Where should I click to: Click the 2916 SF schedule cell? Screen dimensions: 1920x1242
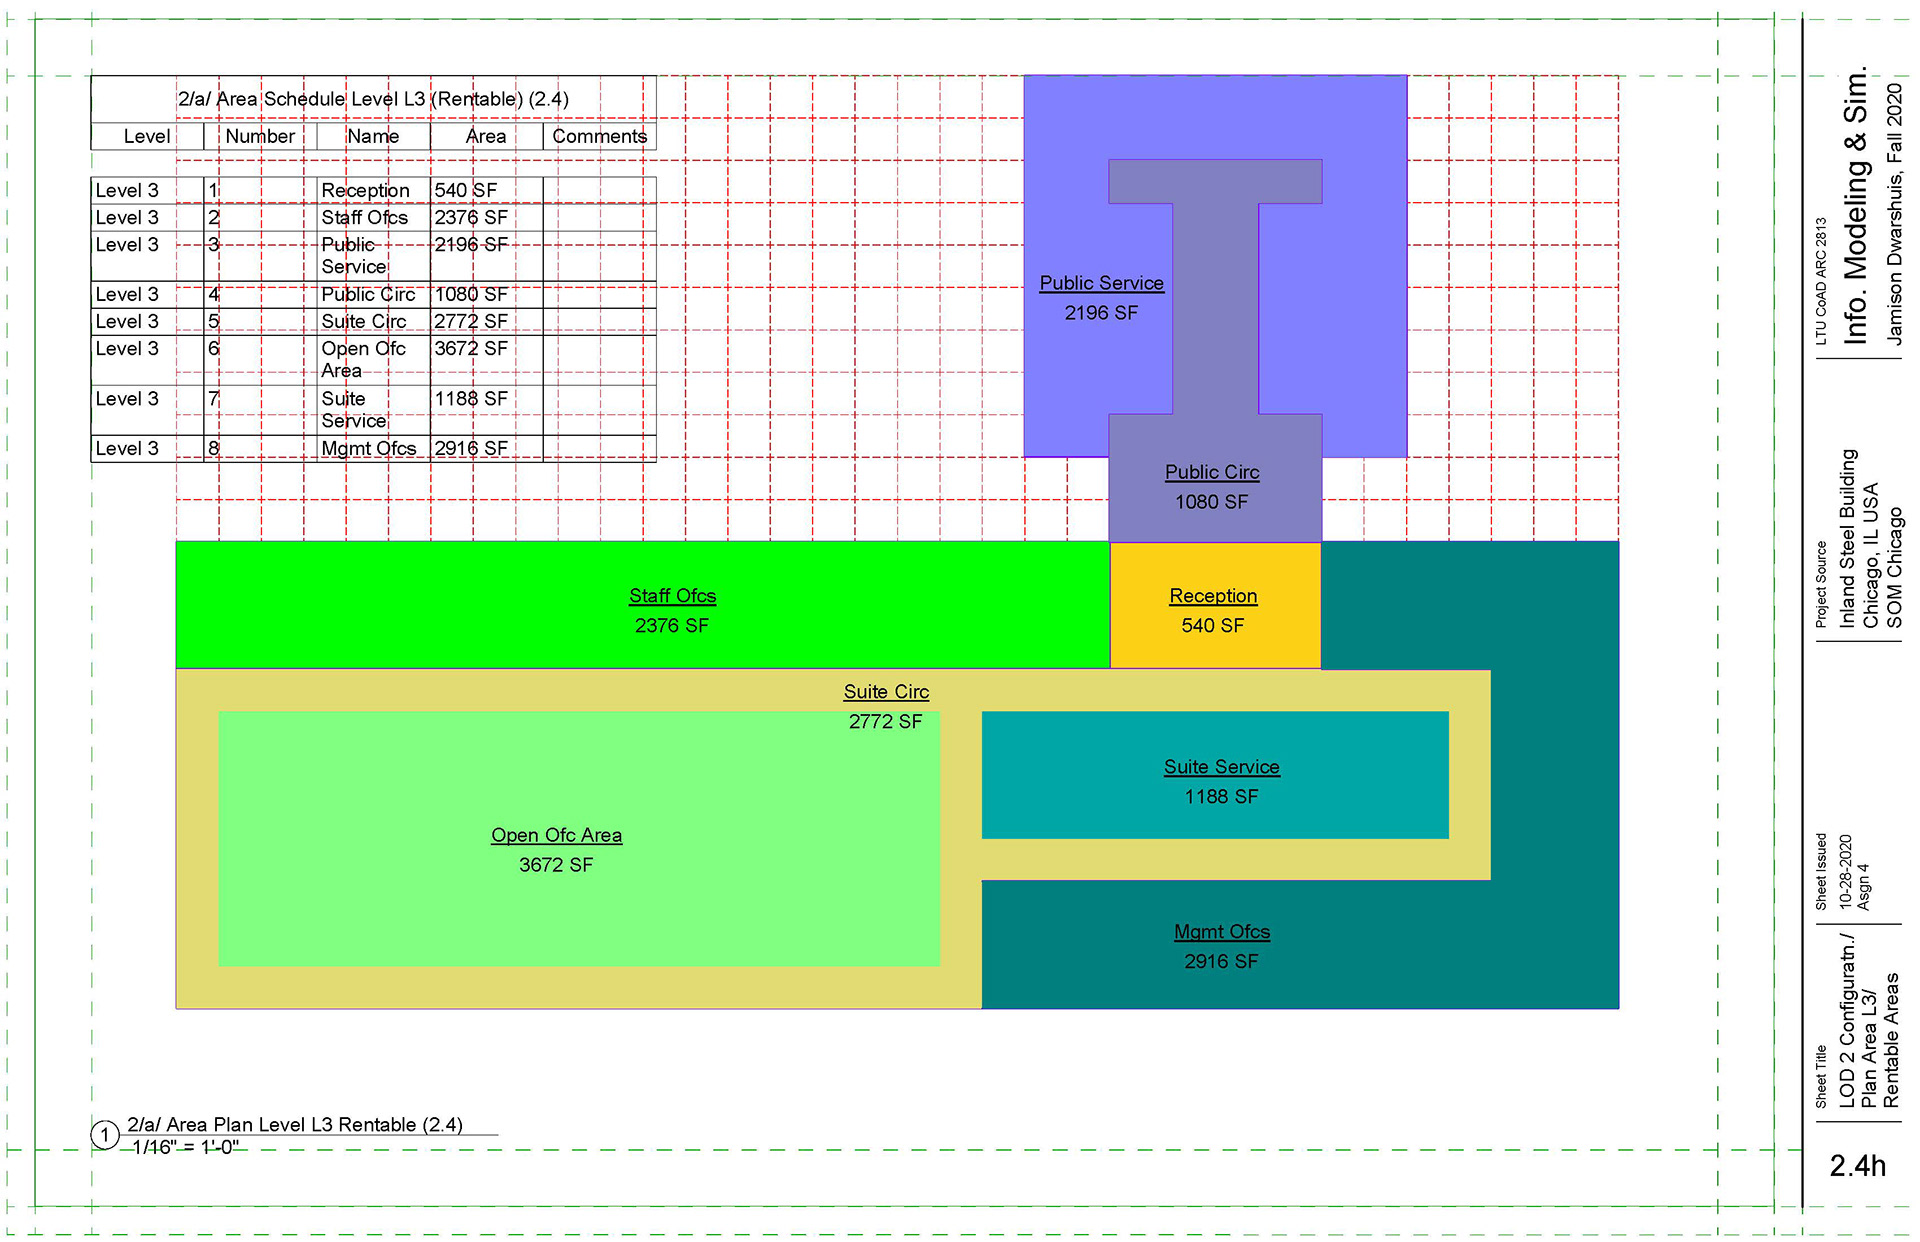(x=471, y=449)
